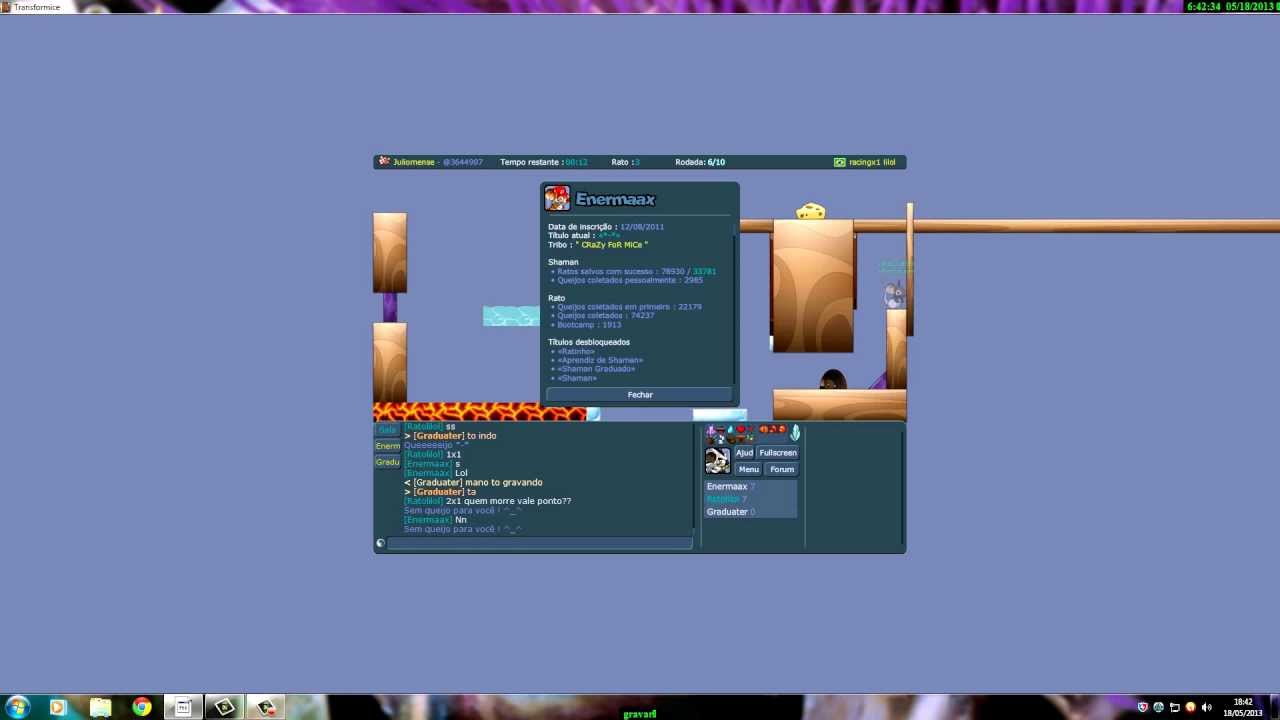This screenshot has width=1280, height=720.
Task: Click the blue water drop icon
Action: 730,429
